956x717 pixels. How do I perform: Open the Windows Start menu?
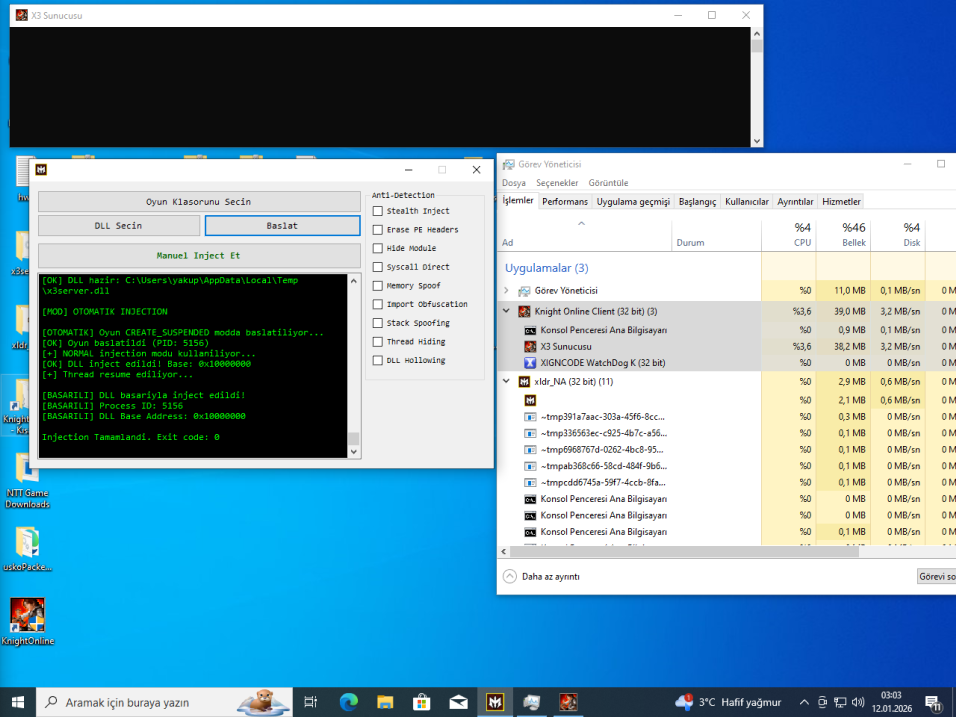pyautogui.click(x=18, y=702)
